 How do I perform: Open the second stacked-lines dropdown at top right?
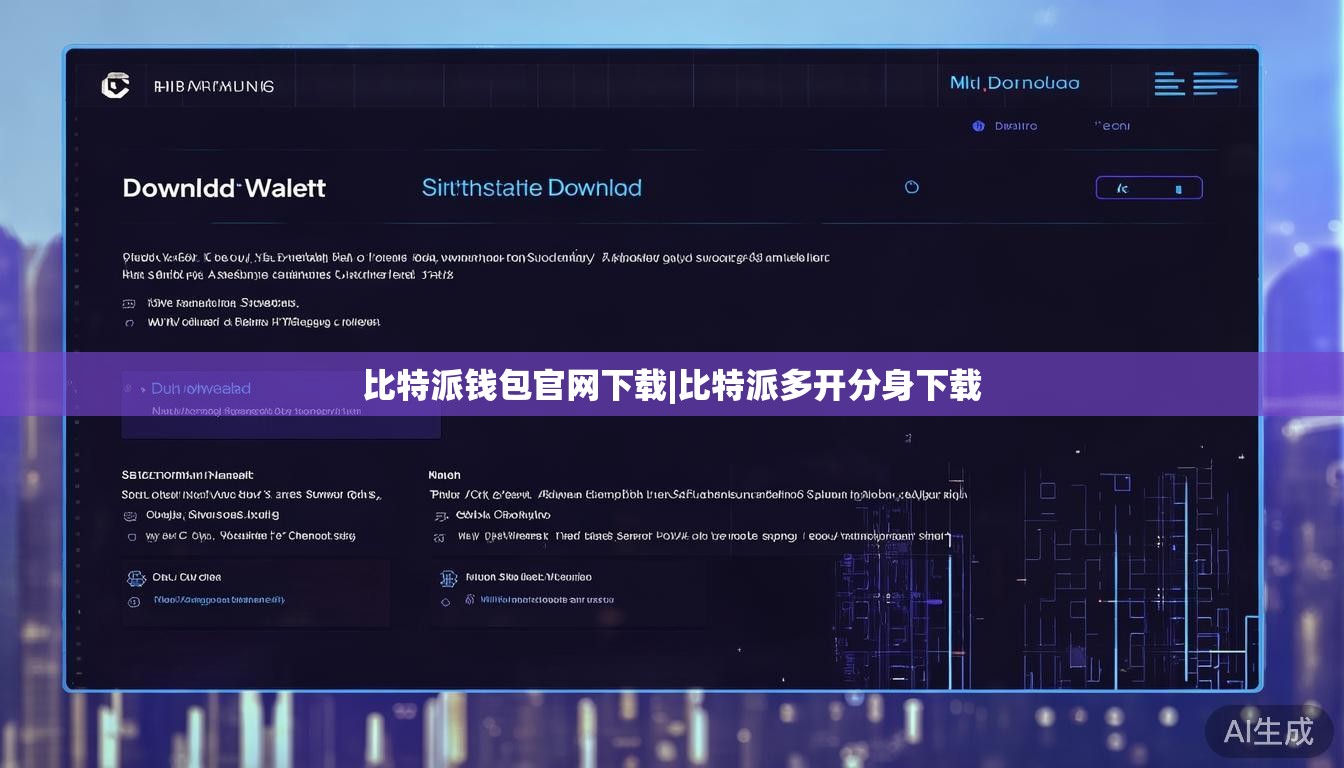[1215, 84]
